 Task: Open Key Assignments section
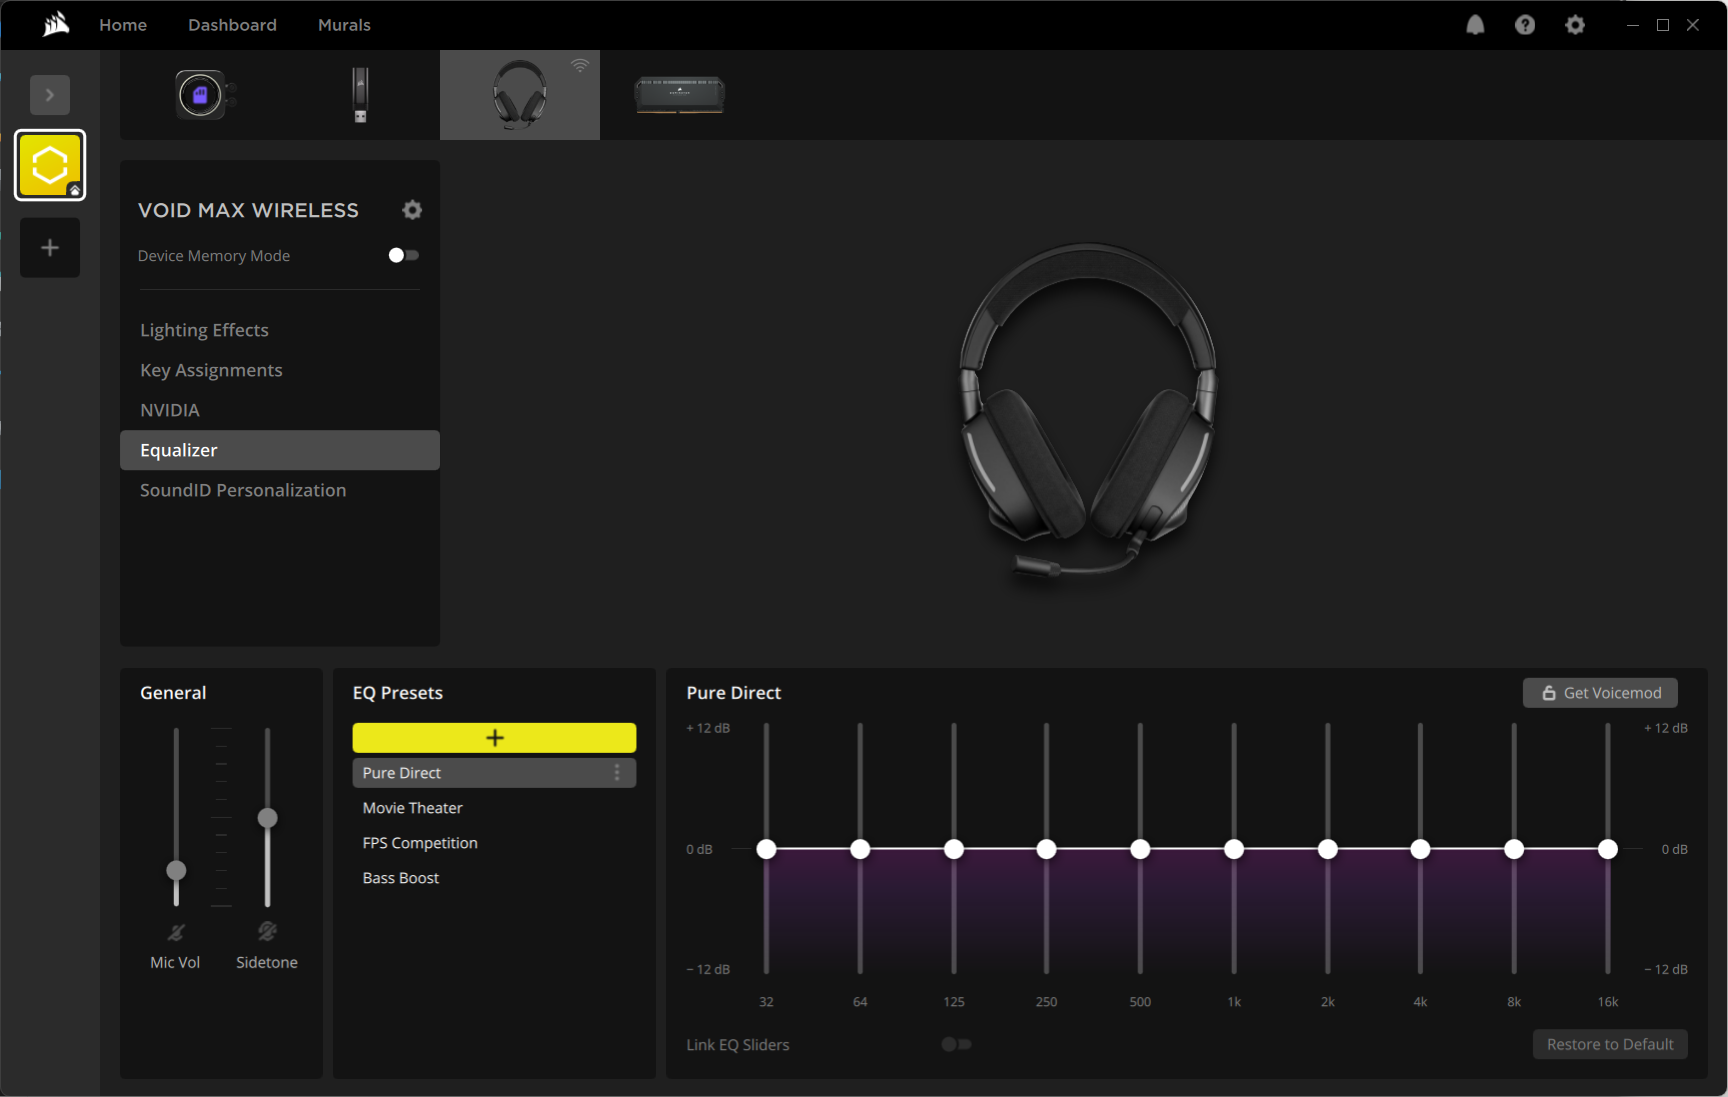click(280, 370)
